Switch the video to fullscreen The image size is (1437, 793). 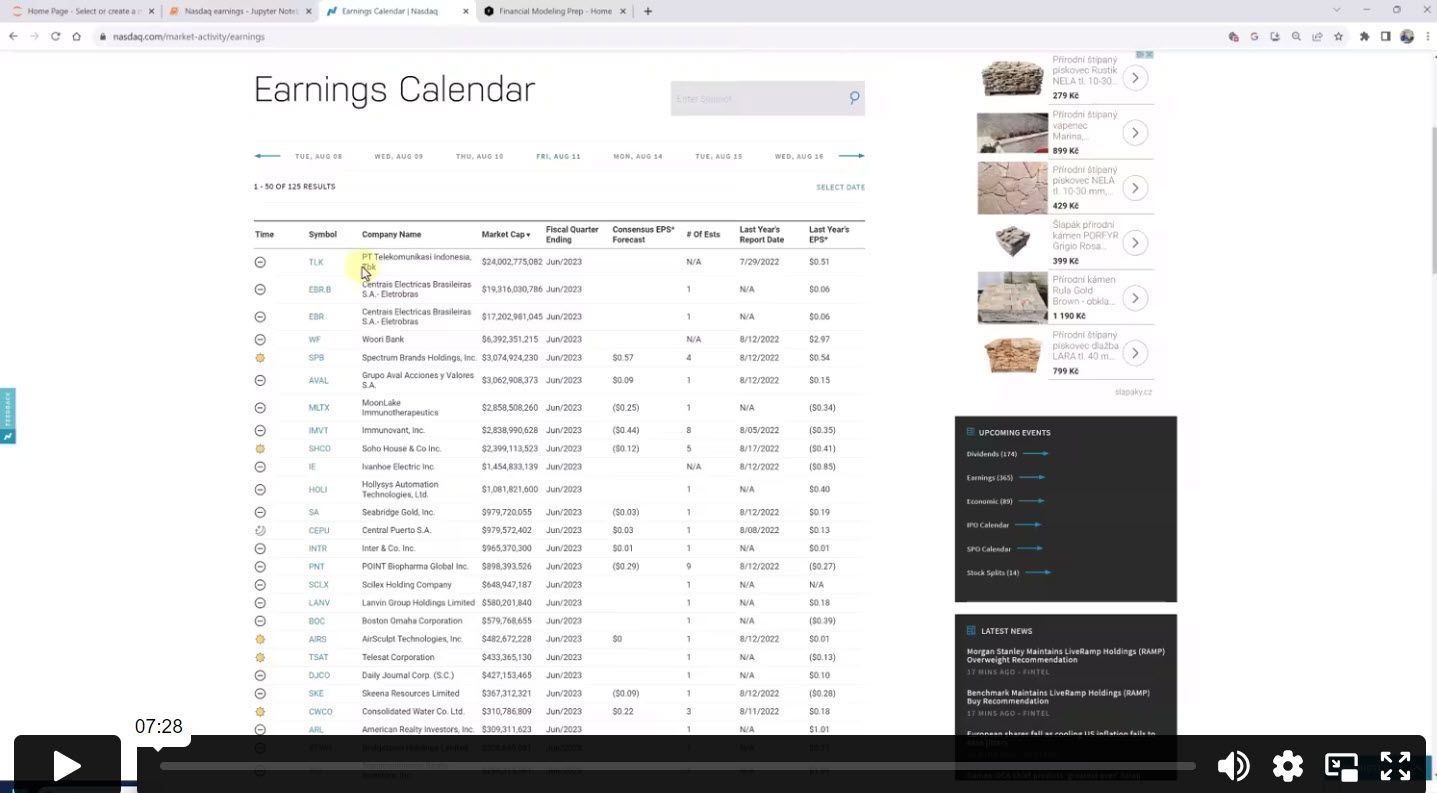tap(1395, 766)
